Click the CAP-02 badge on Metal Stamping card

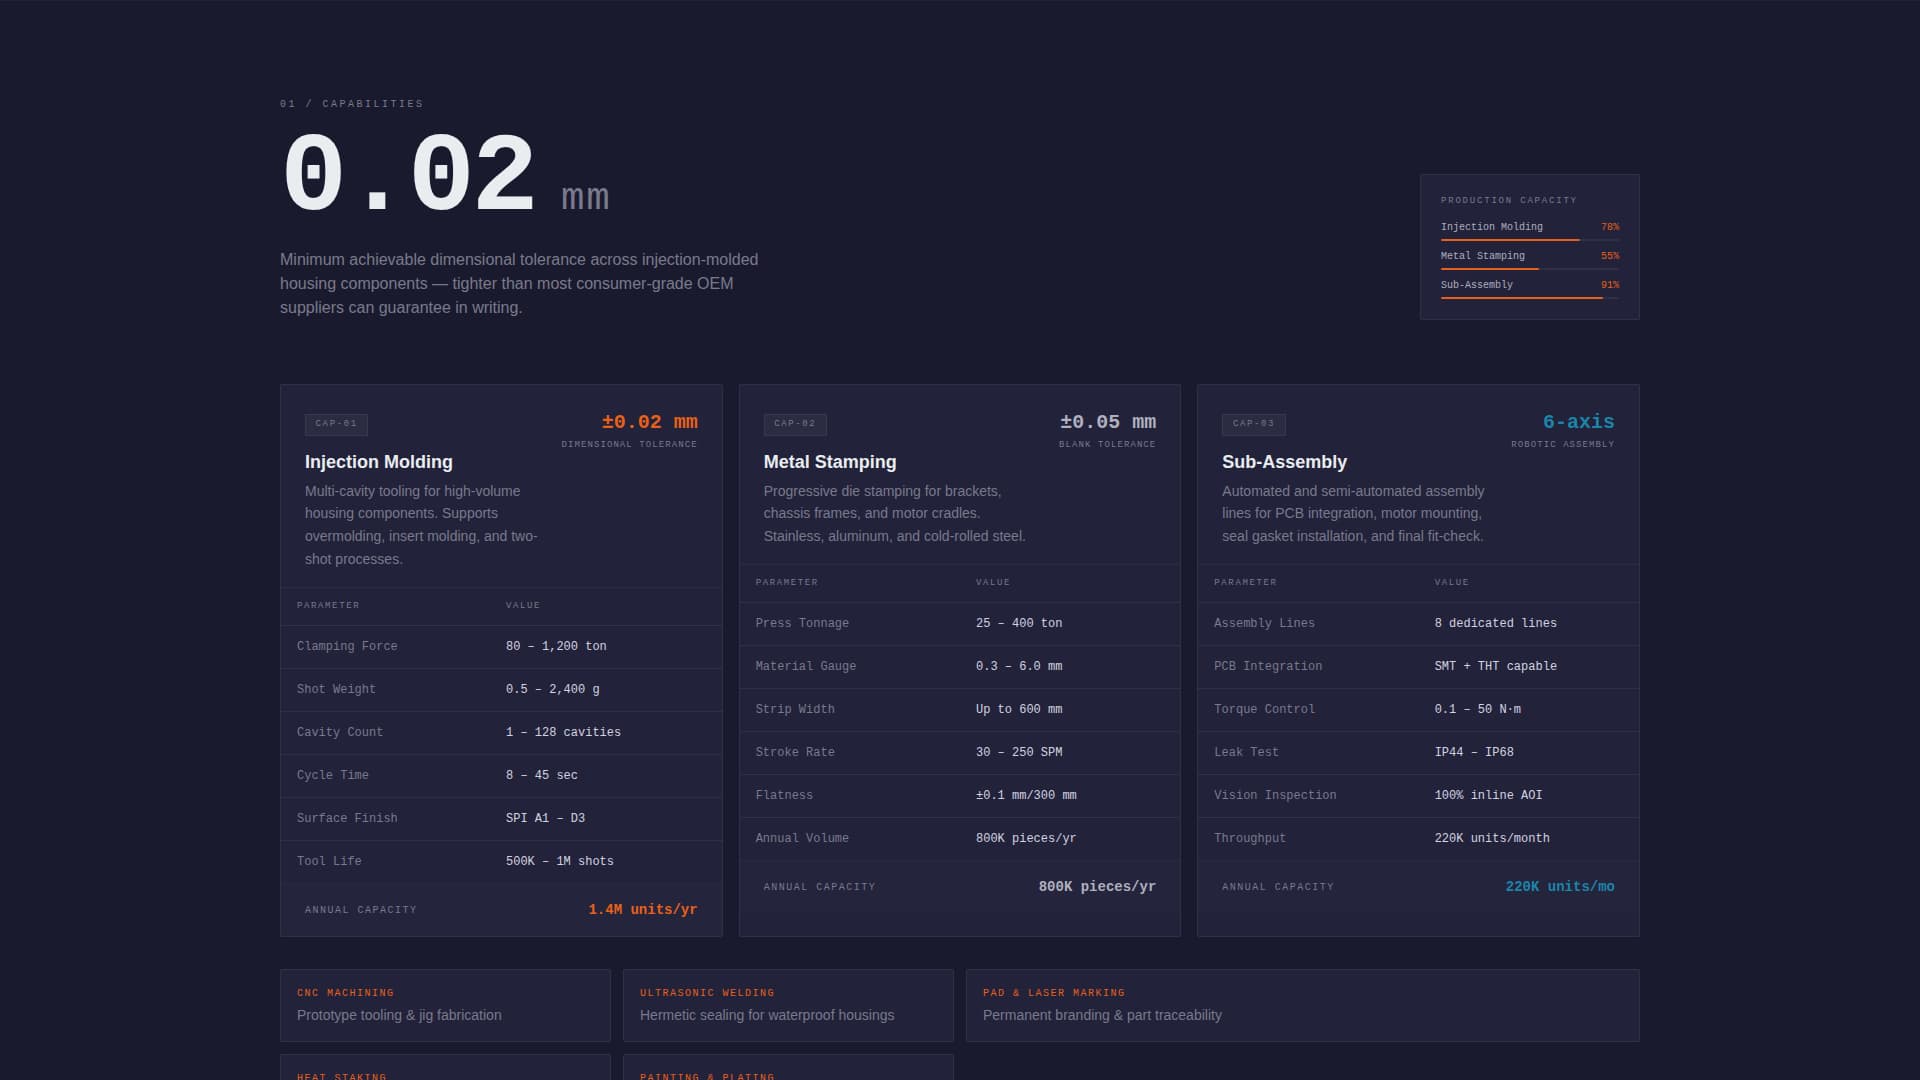pyautogui.click(x=795, y=424)
